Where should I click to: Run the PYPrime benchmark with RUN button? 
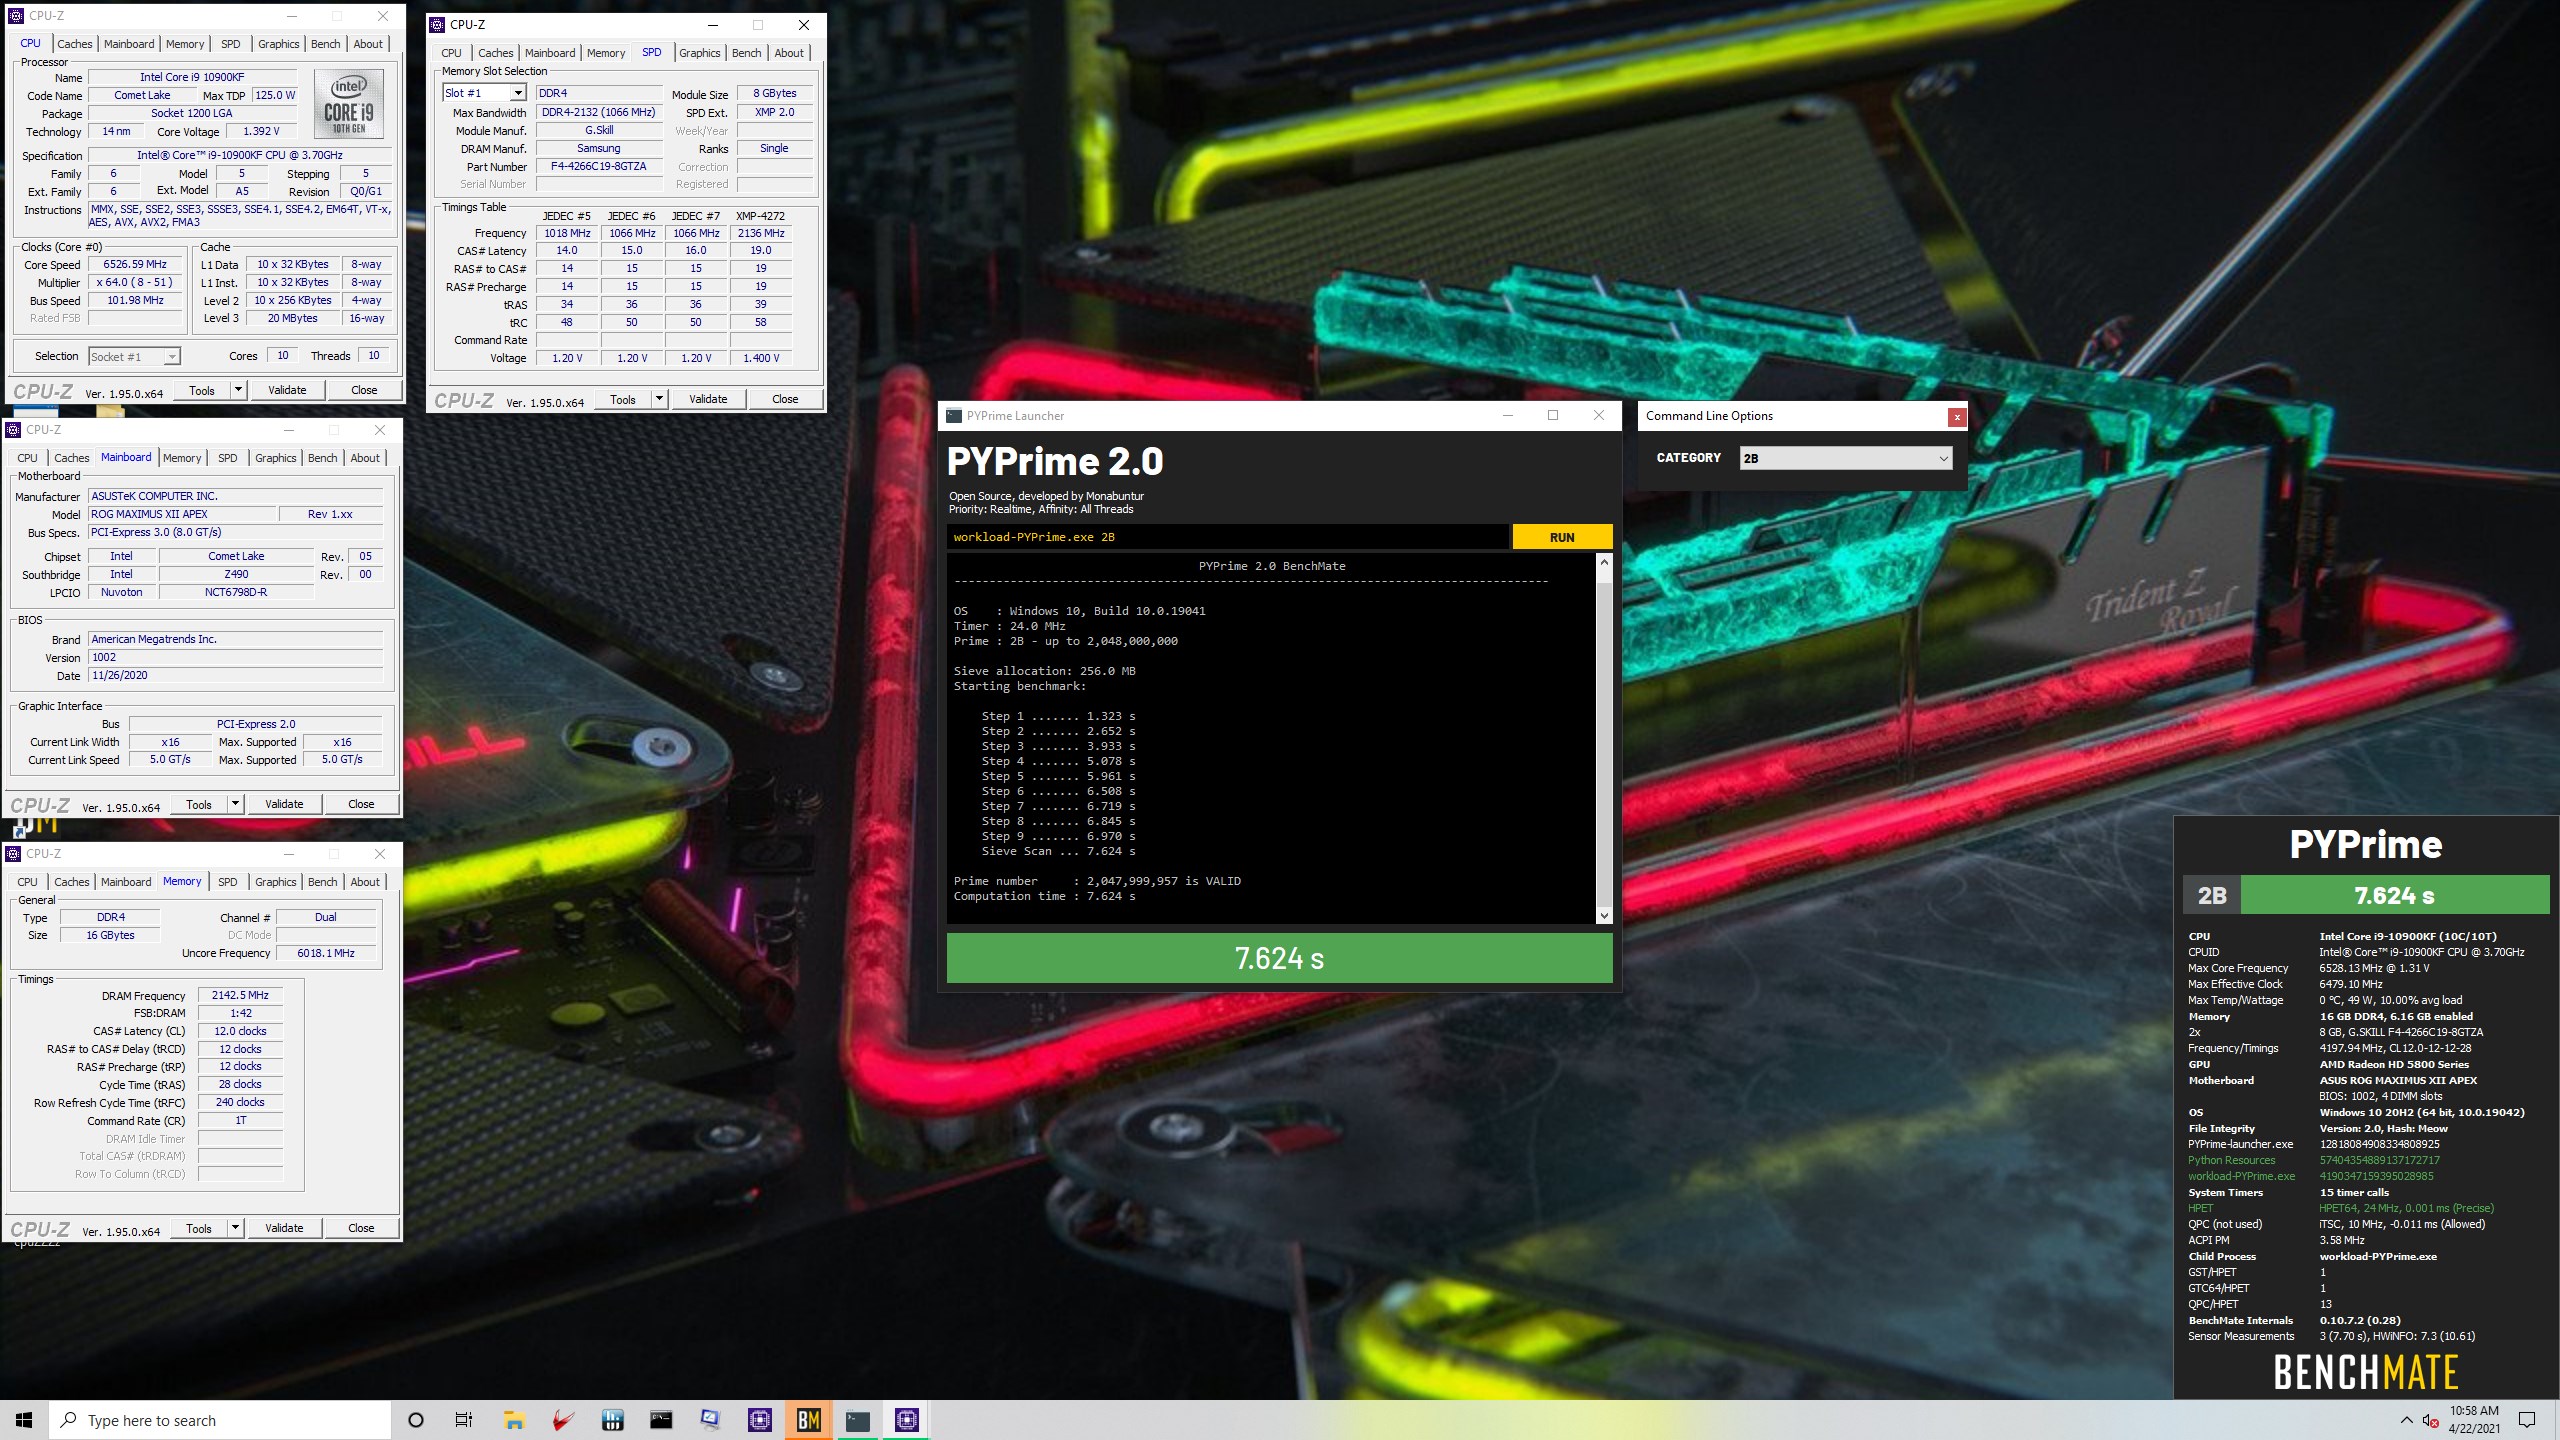[x=1562, y=537]
